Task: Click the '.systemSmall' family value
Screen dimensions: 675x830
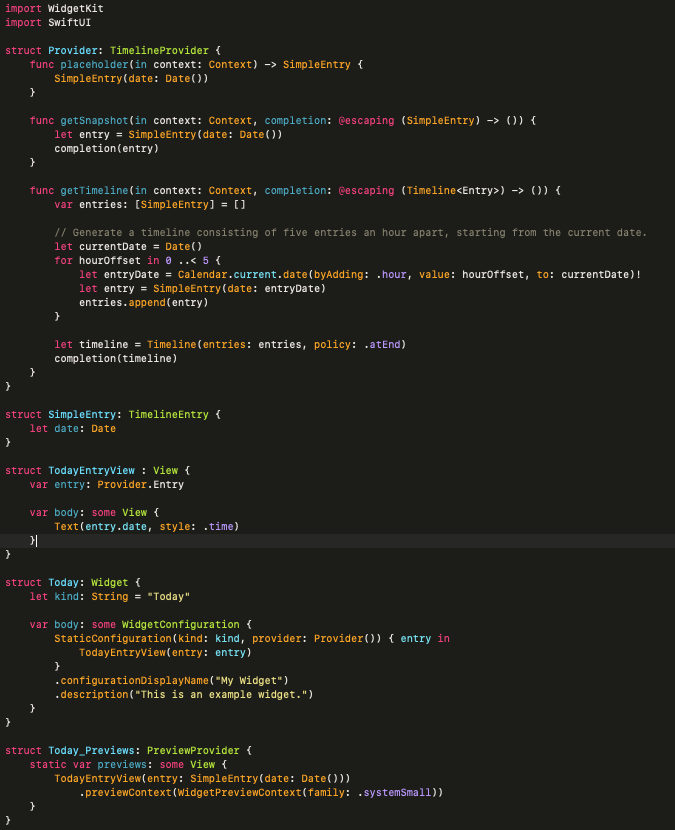Action: 394,793
